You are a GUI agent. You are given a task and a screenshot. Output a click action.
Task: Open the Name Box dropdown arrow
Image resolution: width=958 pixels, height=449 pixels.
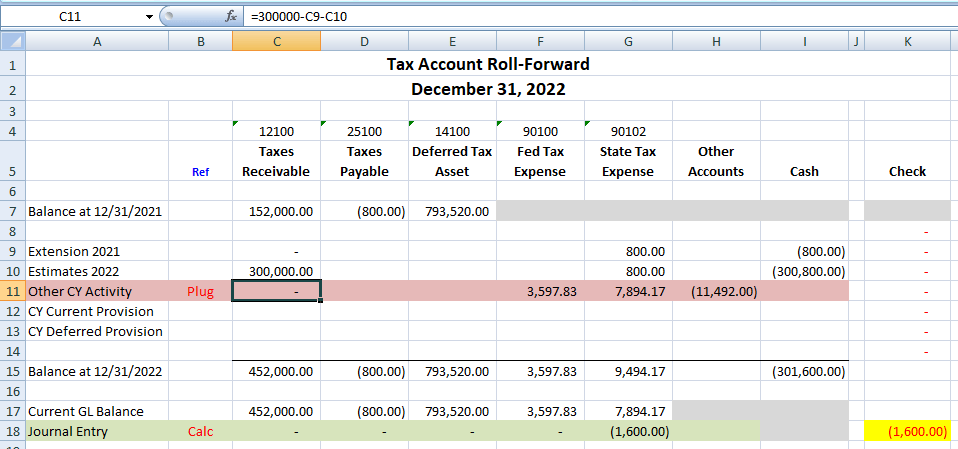150,16
